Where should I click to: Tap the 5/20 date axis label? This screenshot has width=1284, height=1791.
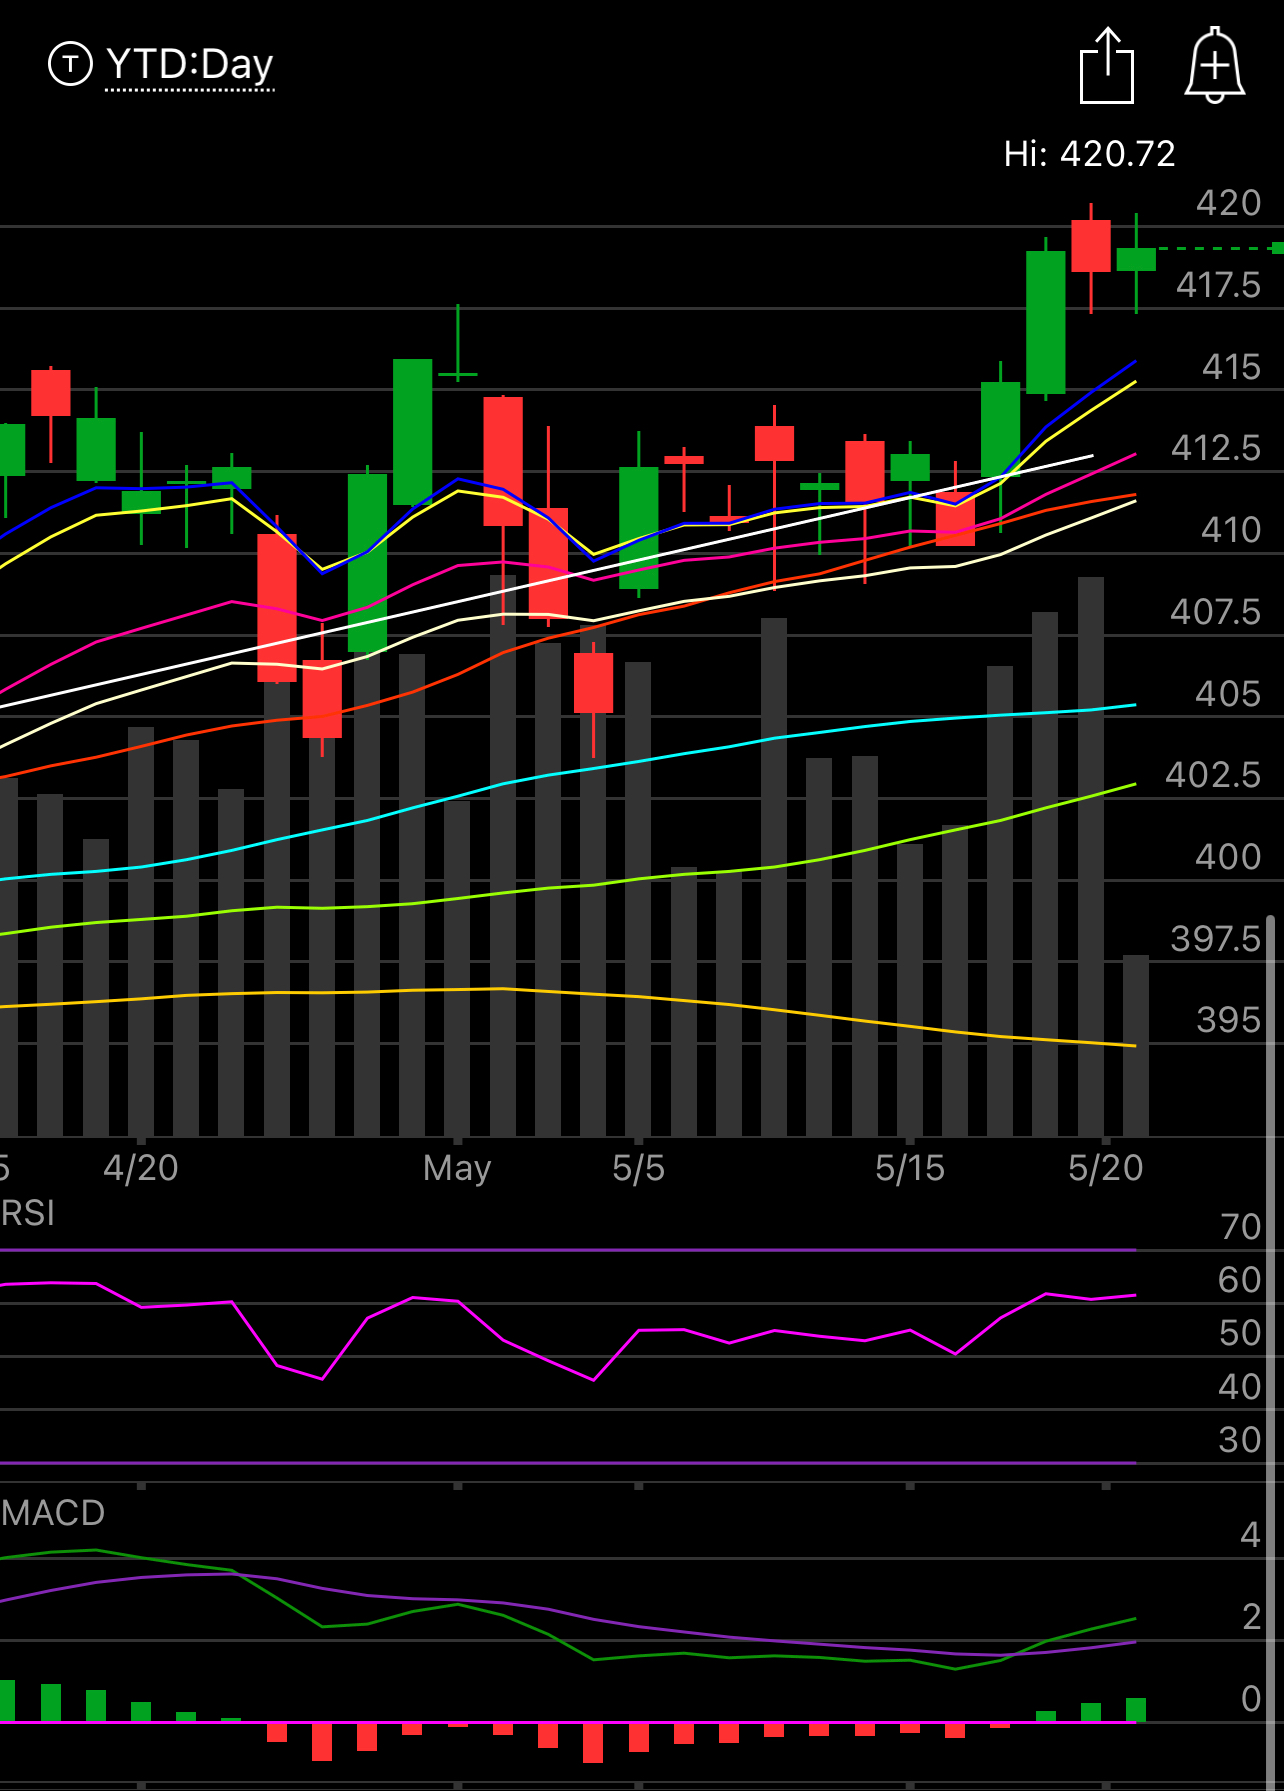pyautogui.click(x=1105, y=1168)
